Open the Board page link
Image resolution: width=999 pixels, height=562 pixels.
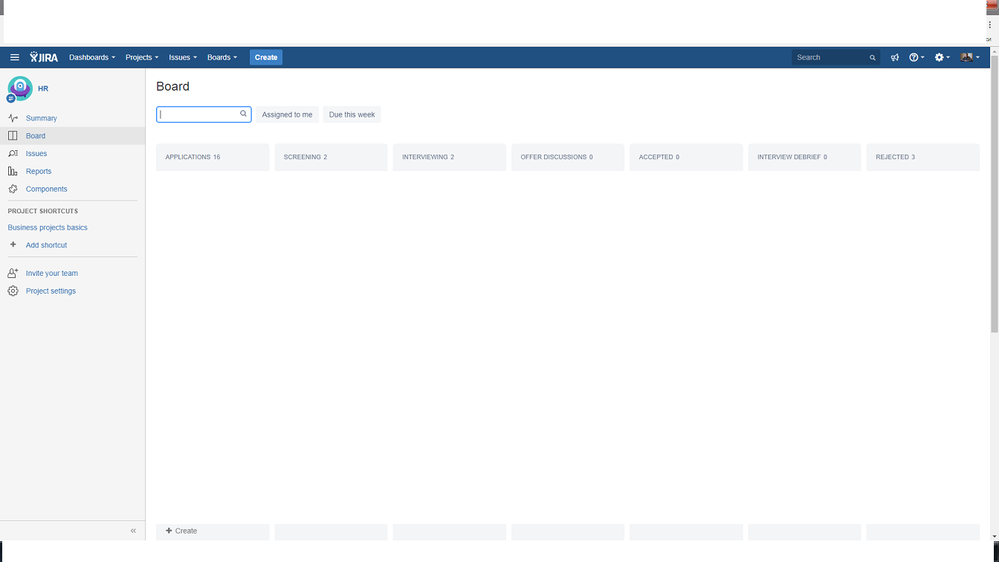(36, 136)
